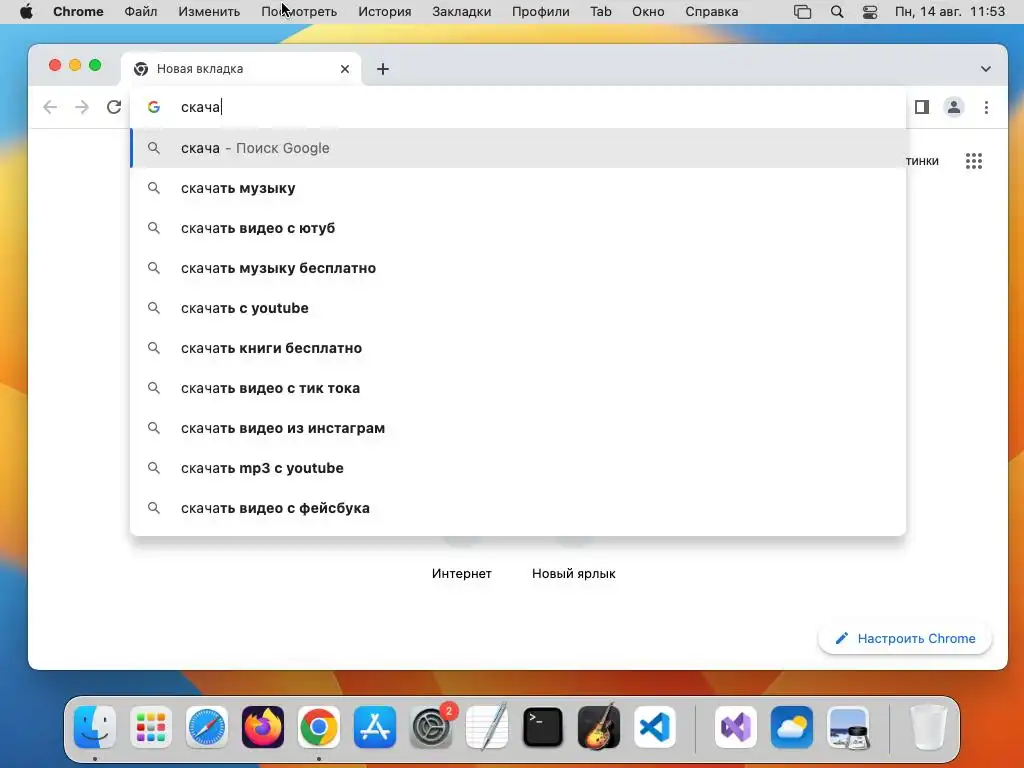This screenshot has width=1024, height=768.
Task: Open Weather app from the Dock
Action: [x=792, y=727]
